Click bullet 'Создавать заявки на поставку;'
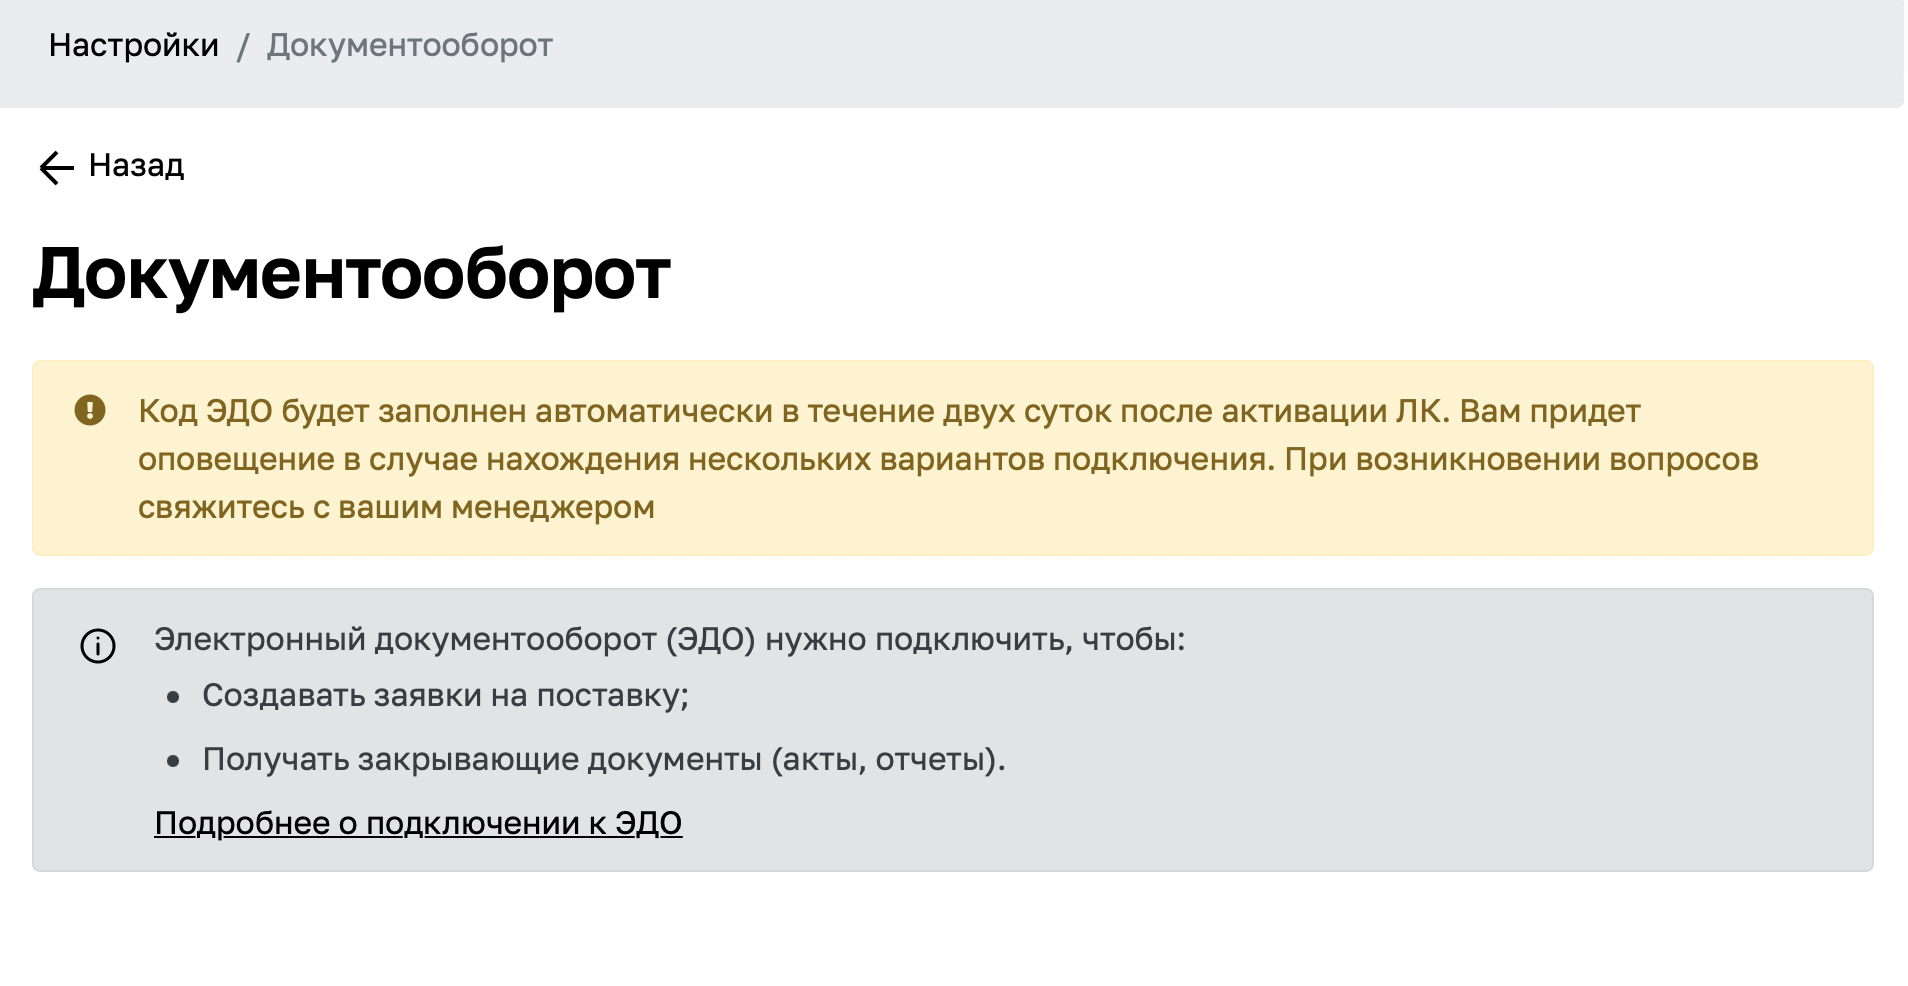 446,695
